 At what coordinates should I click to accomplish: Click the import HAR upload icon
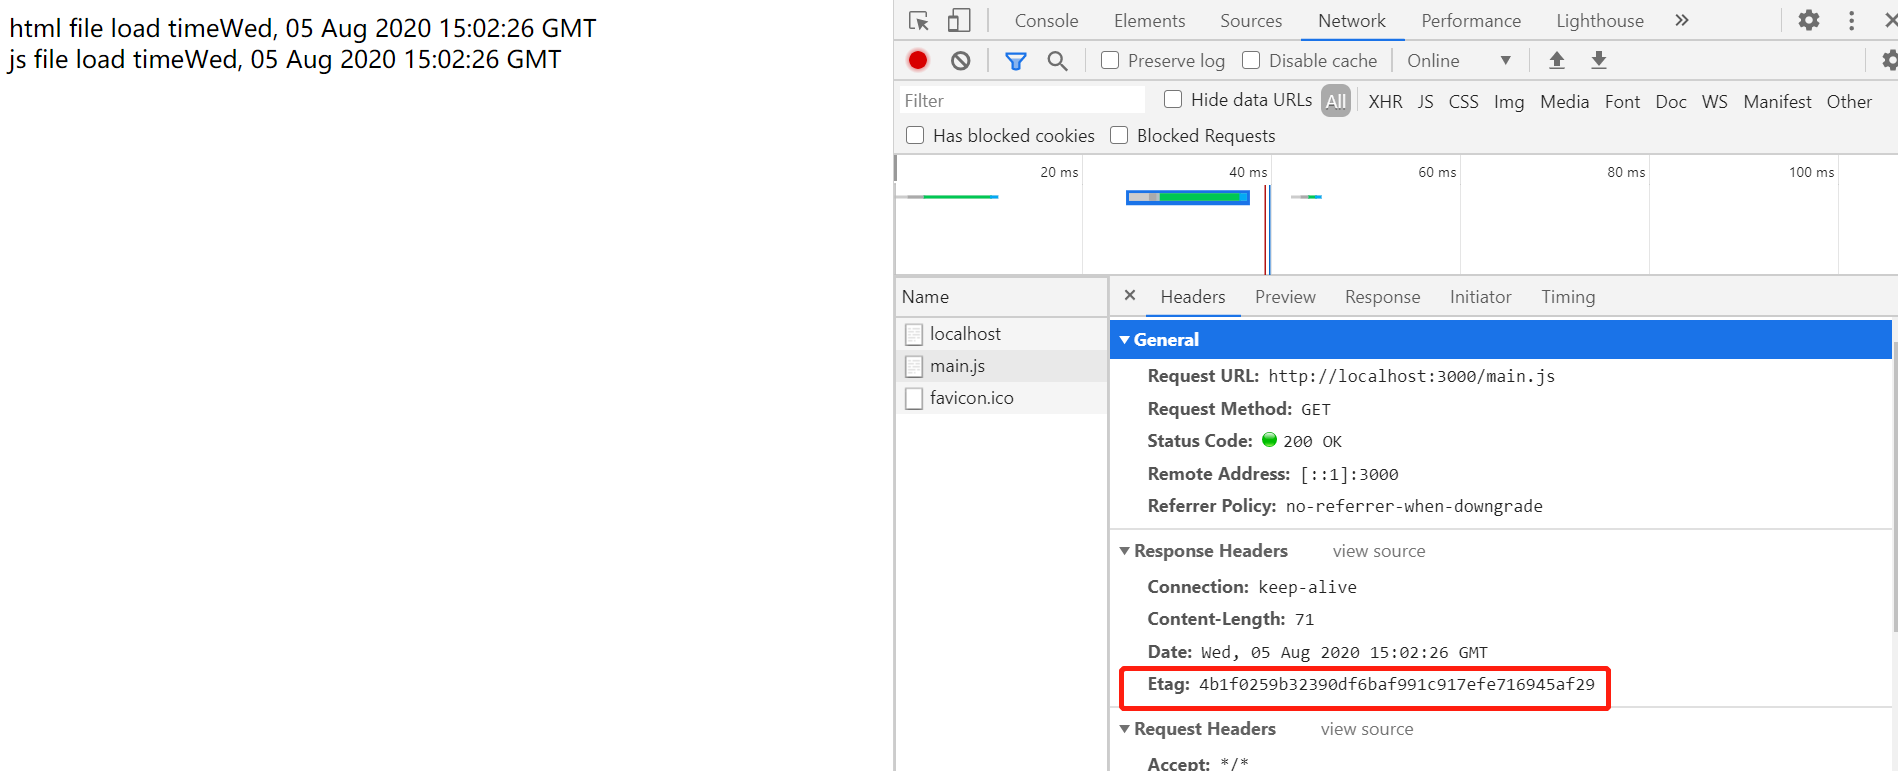tap(1556, 61)
